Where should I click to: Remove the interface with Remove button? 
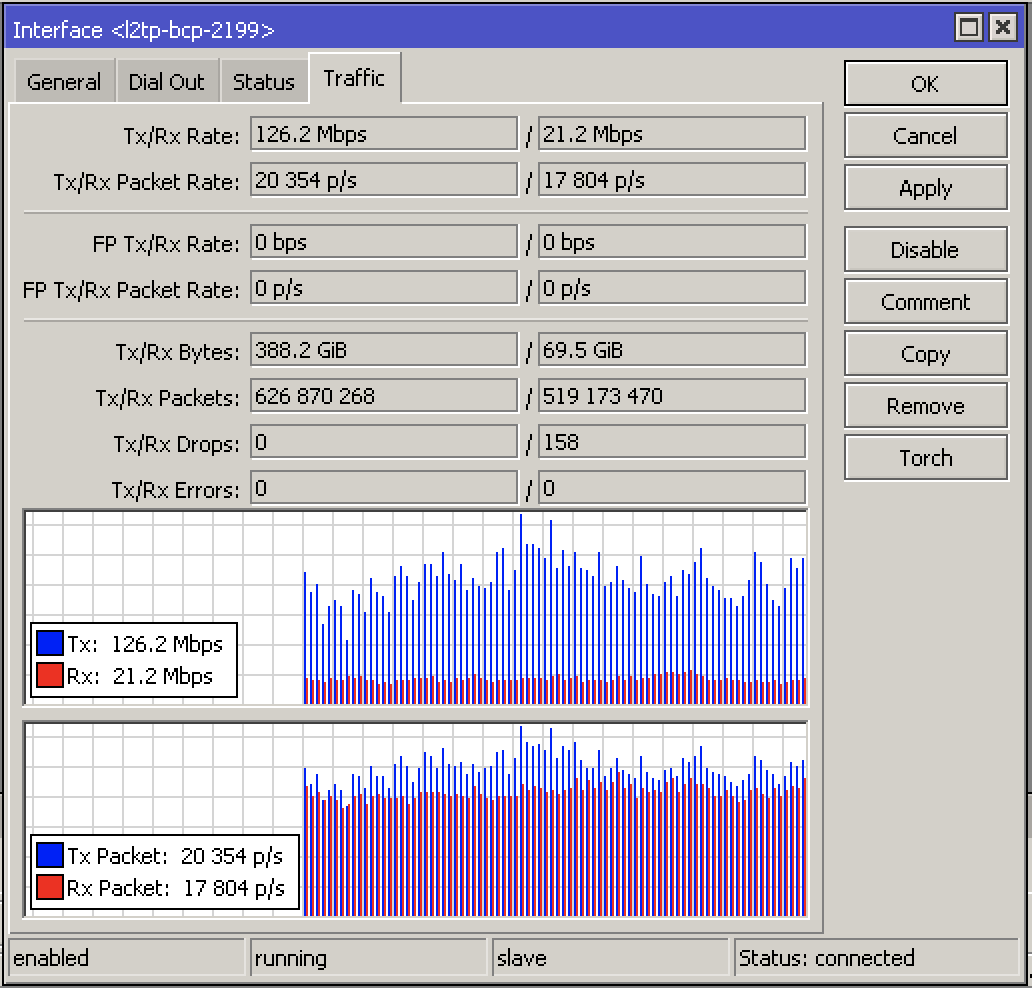tap(925, 406)
